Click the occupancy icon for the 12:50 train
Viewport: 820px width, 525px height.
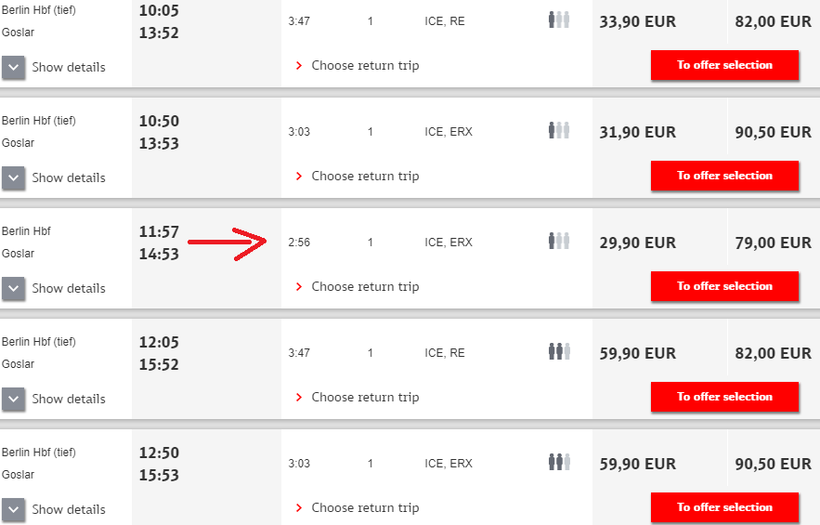tap(558, 462)
